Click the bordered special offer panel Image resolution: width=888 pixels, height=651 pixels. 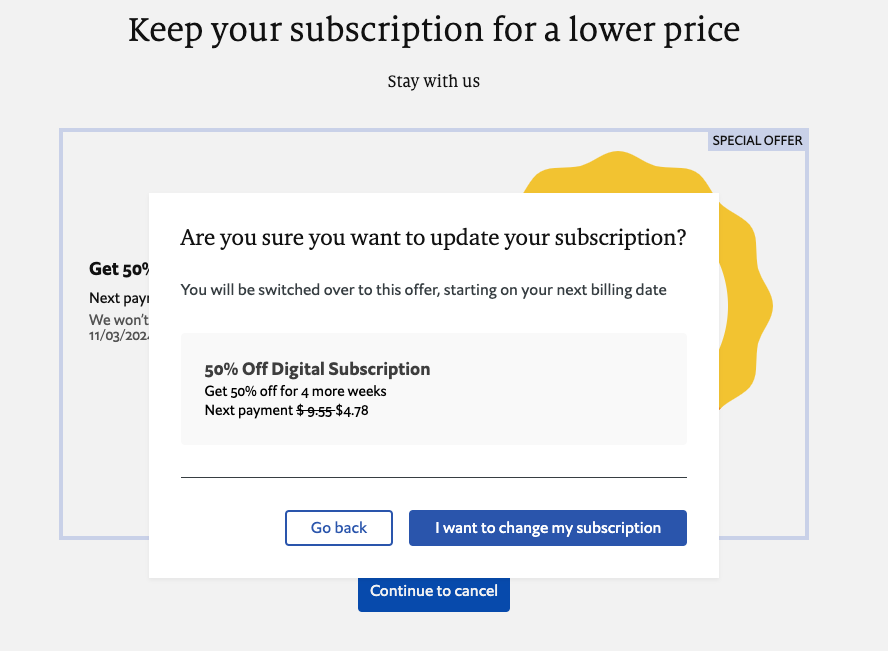tap(100, 450)
